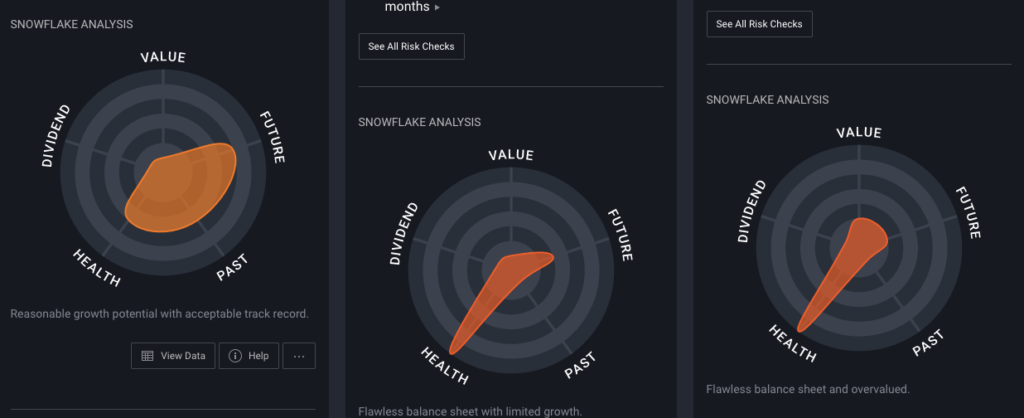Click the Help info icon
Image resolution: width=1024 pixels, height=418 pixels.
[x=248, y=356]
